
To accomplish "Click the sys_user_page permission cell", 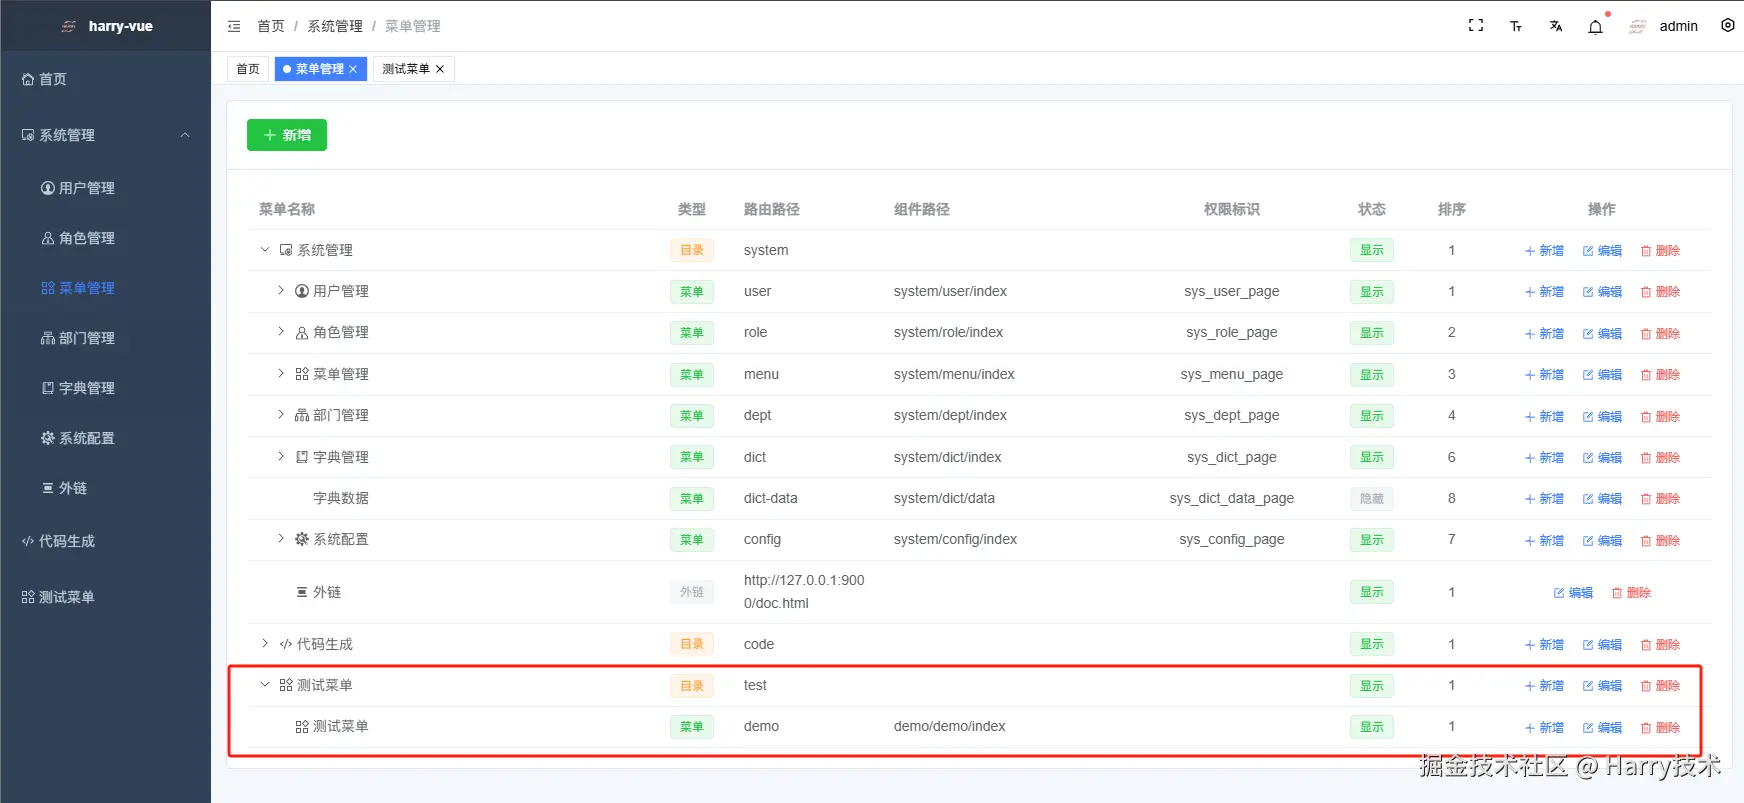I will 1232,291.
